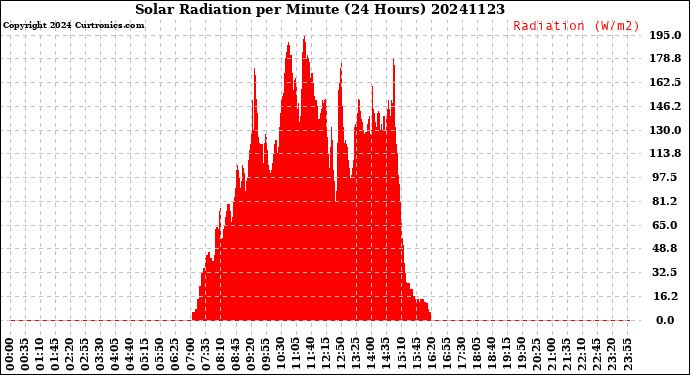Click the 17:30 time axis label
Screen dimensions: 690x375
point(461,355)
